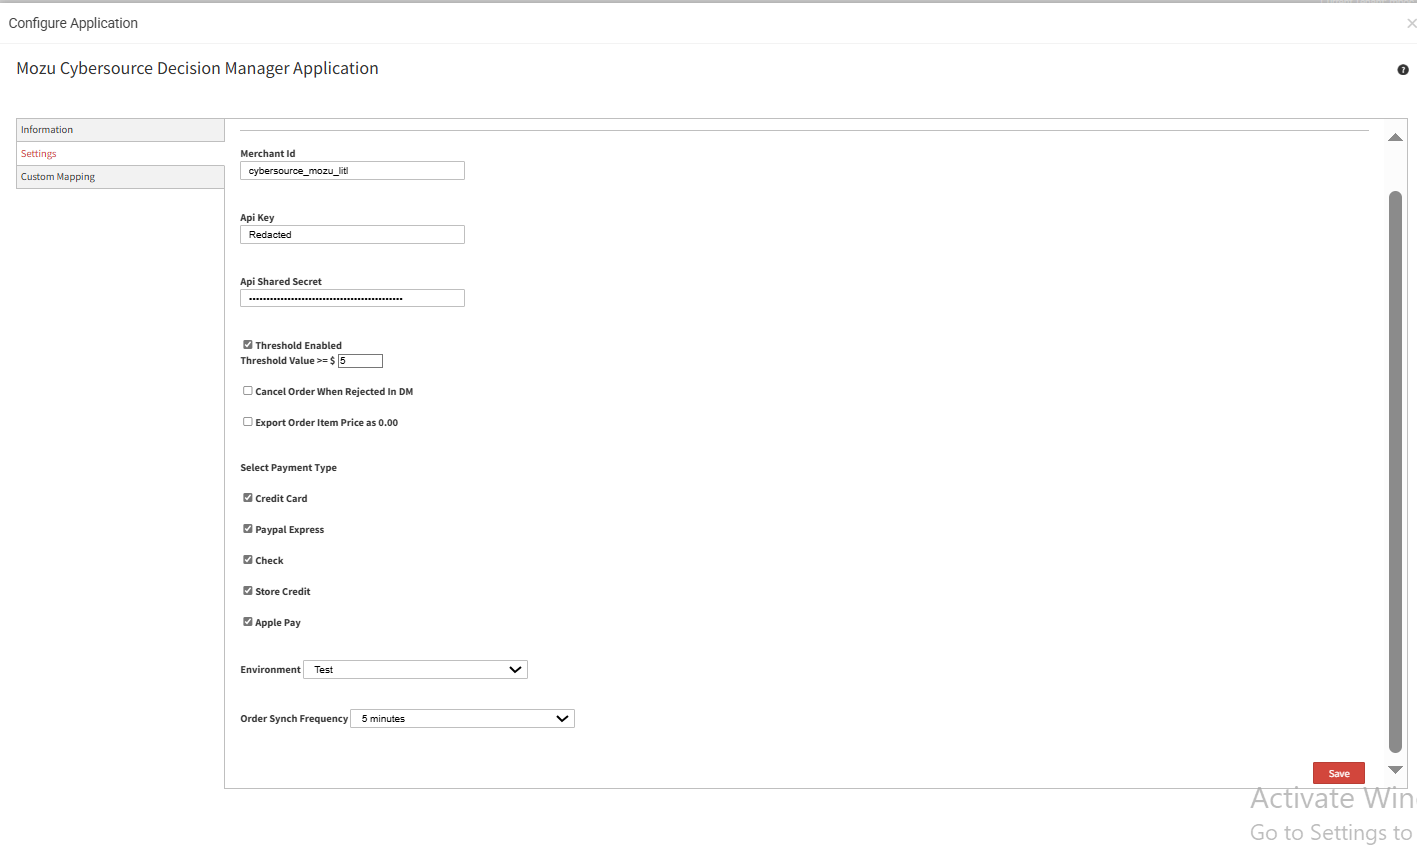This screenshot has height=850, width=1417.
Task: Disable the Threshold Enabled checkbox
Action: pyautogui.click(x=247, y=344)
